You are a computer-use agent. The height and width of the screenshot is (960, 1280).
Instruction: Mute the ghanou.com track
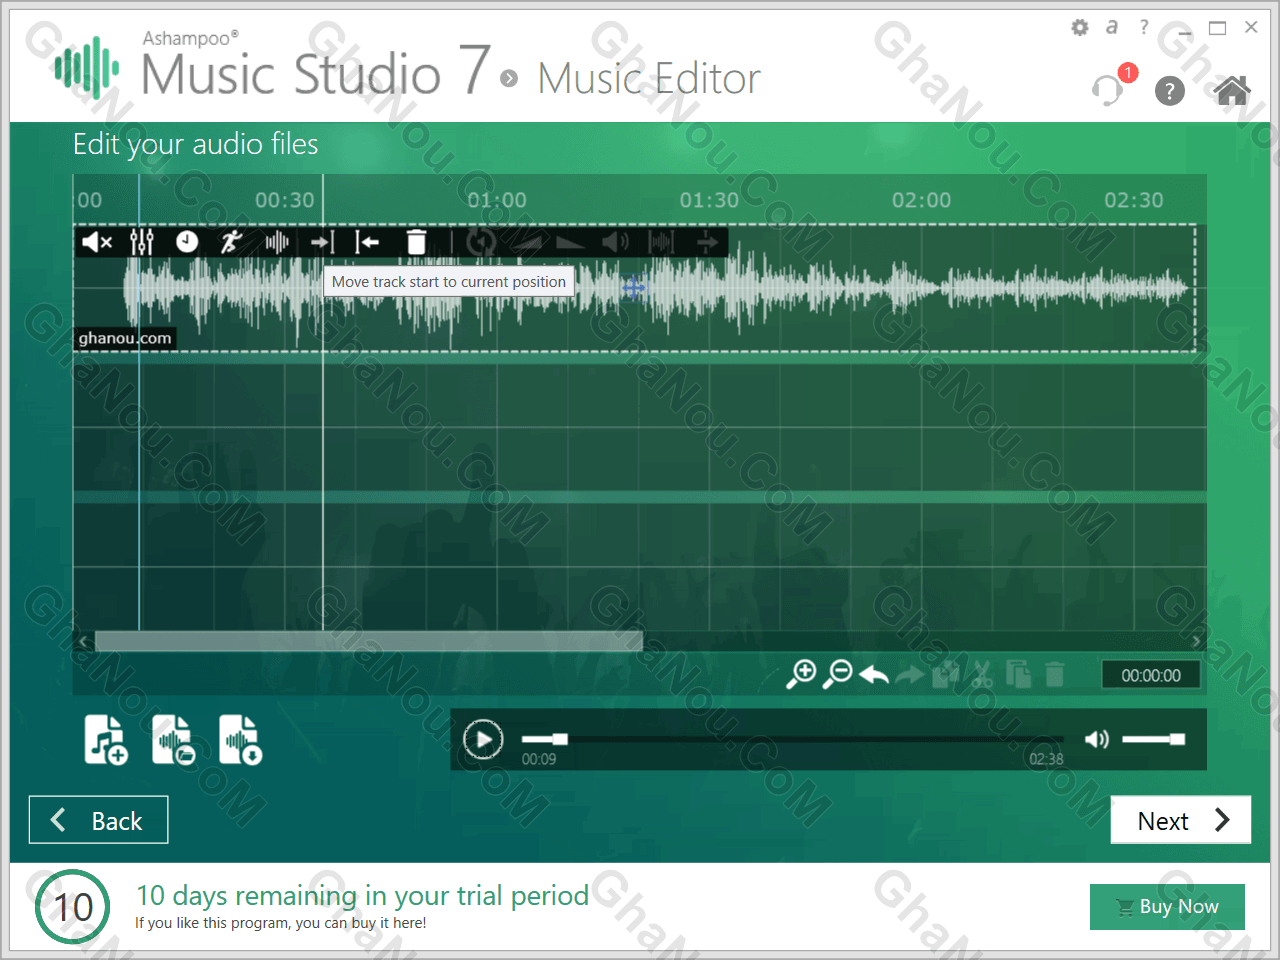point(97,242)
